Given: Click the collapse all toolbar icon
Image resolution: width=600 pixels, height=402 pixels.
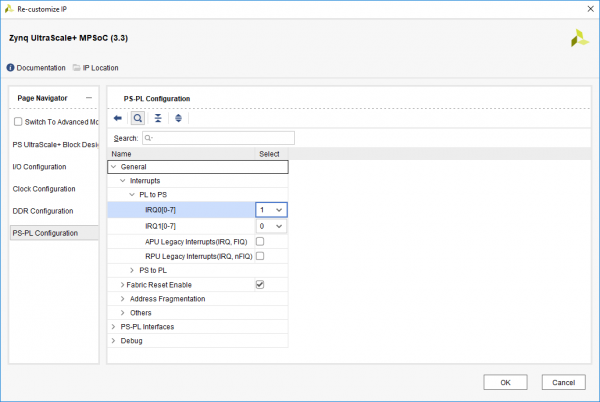Looking at the screenshot, I should pos(157,118).
